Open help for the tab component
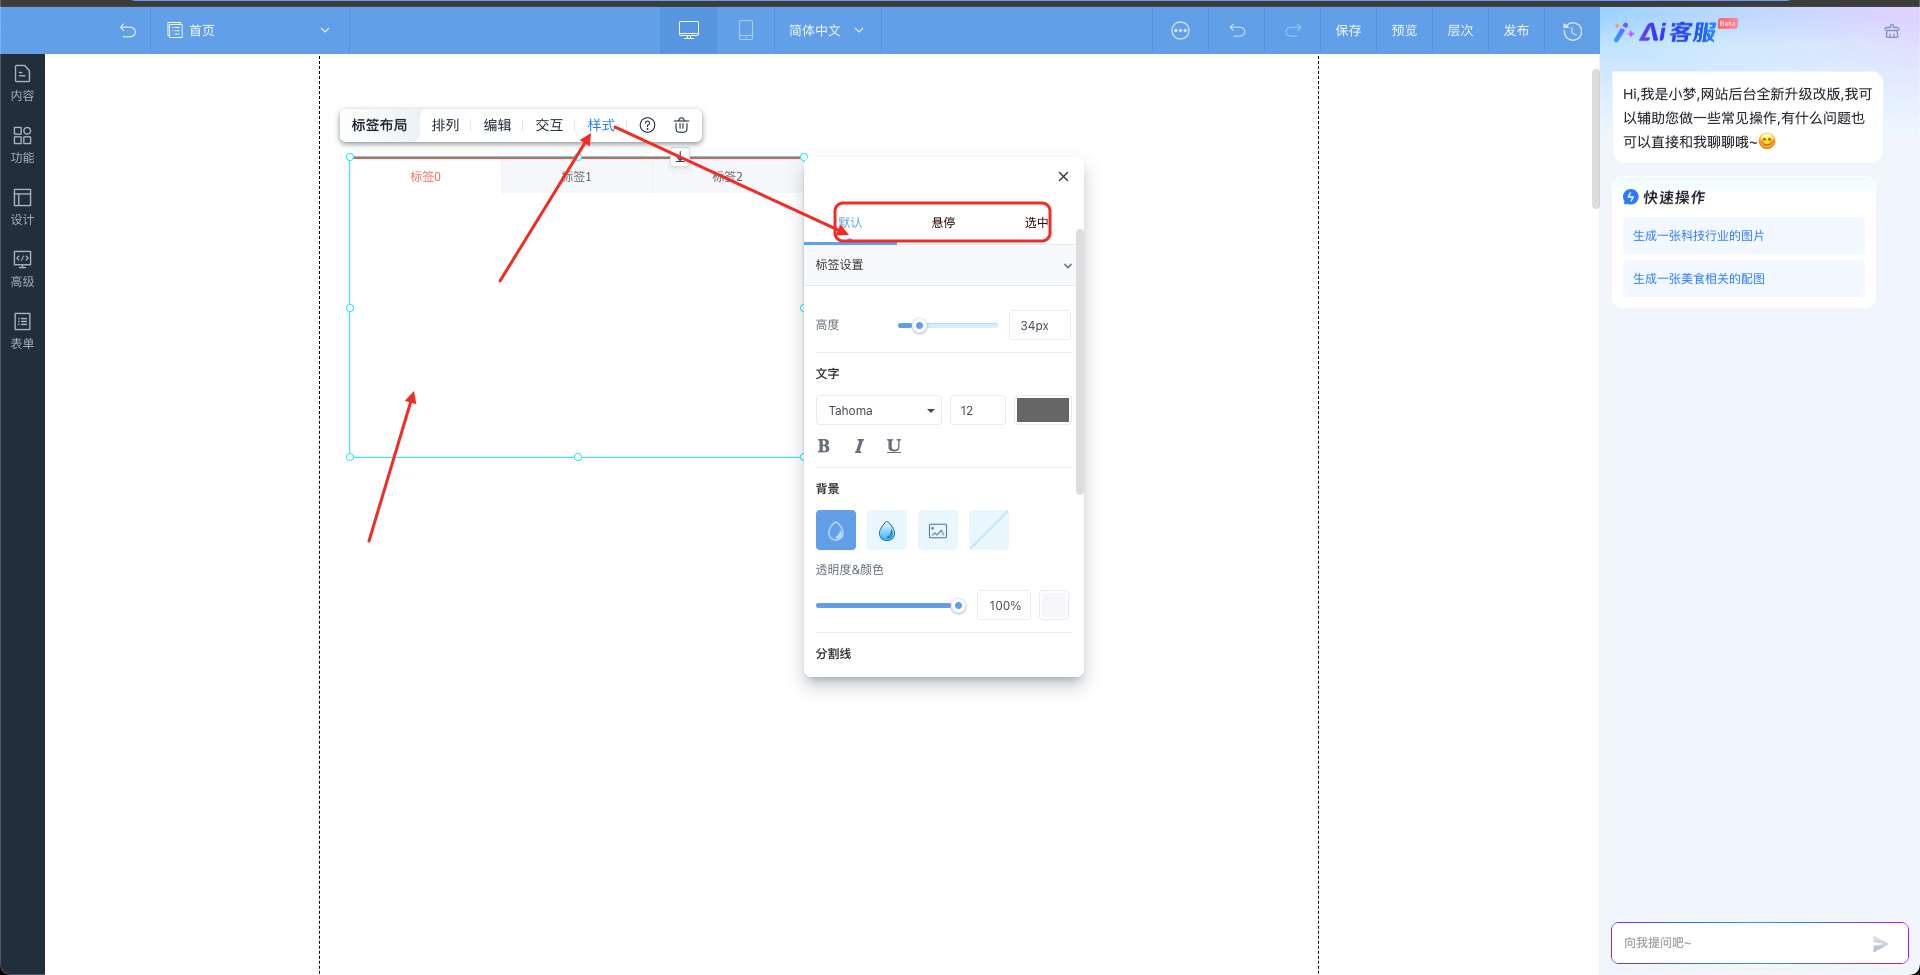The image size is (1920, 975). click(647, 125)
